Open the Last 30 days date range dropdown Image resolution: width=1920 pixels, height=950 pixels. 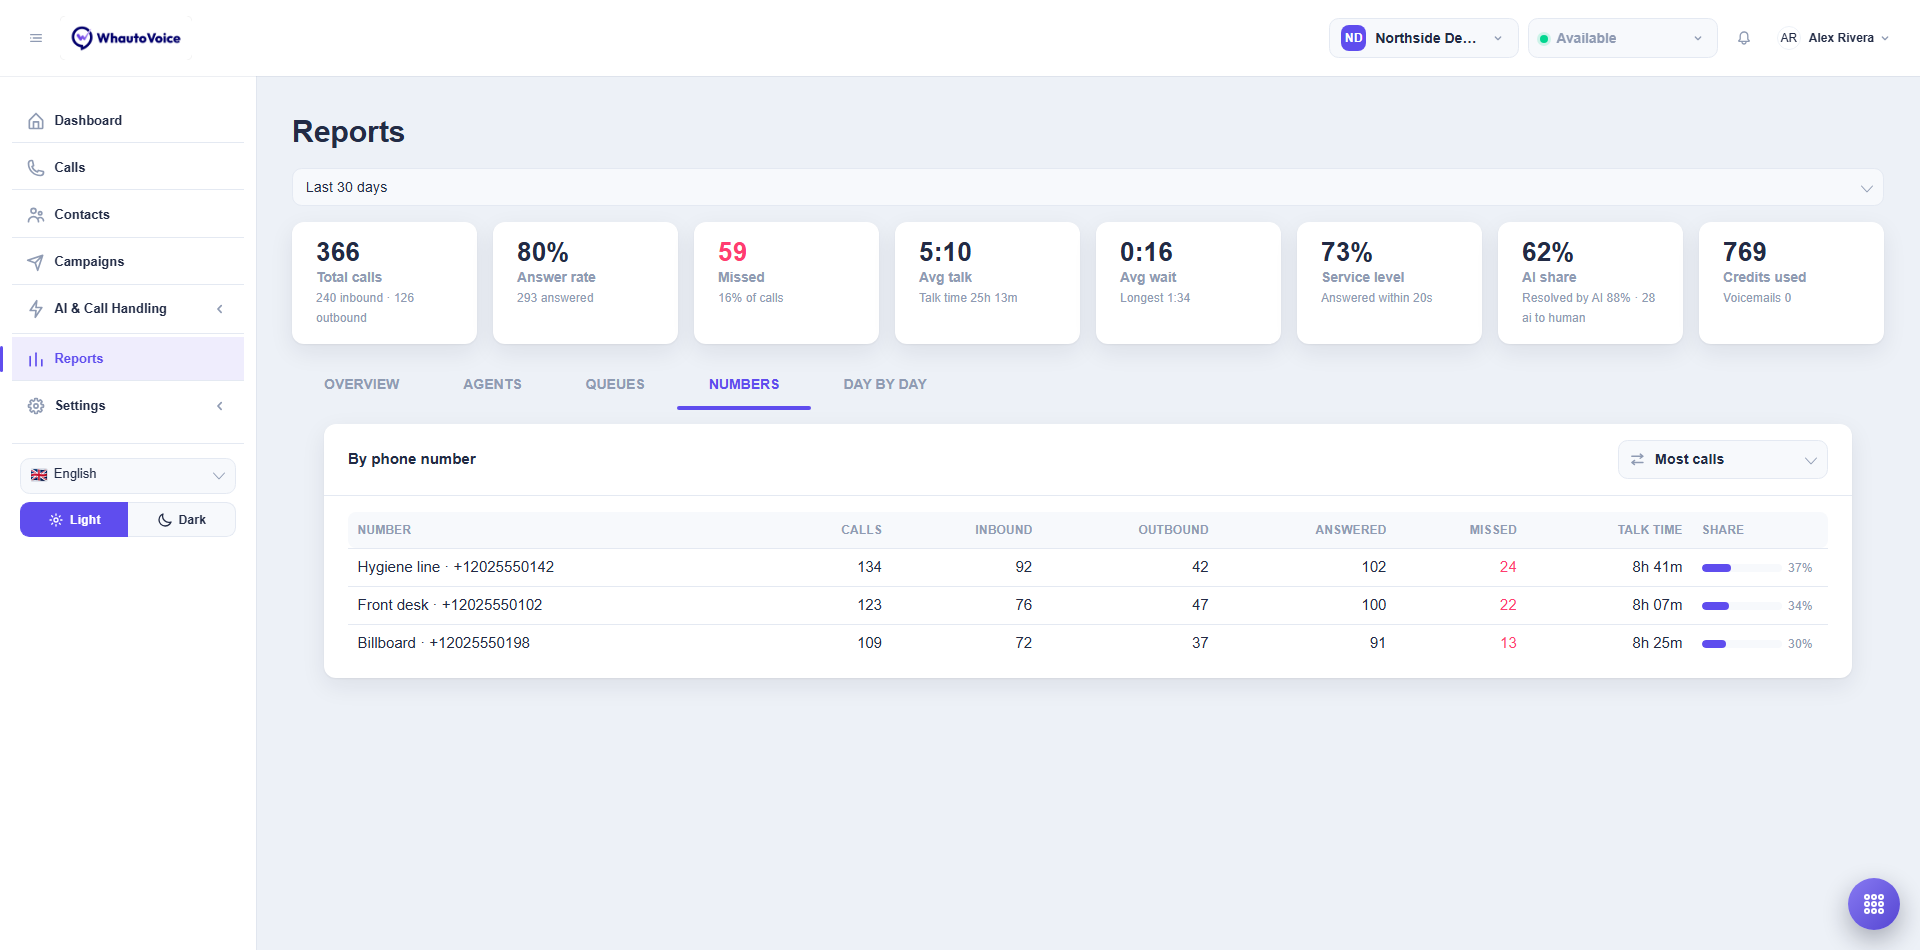coord(1088,187)
